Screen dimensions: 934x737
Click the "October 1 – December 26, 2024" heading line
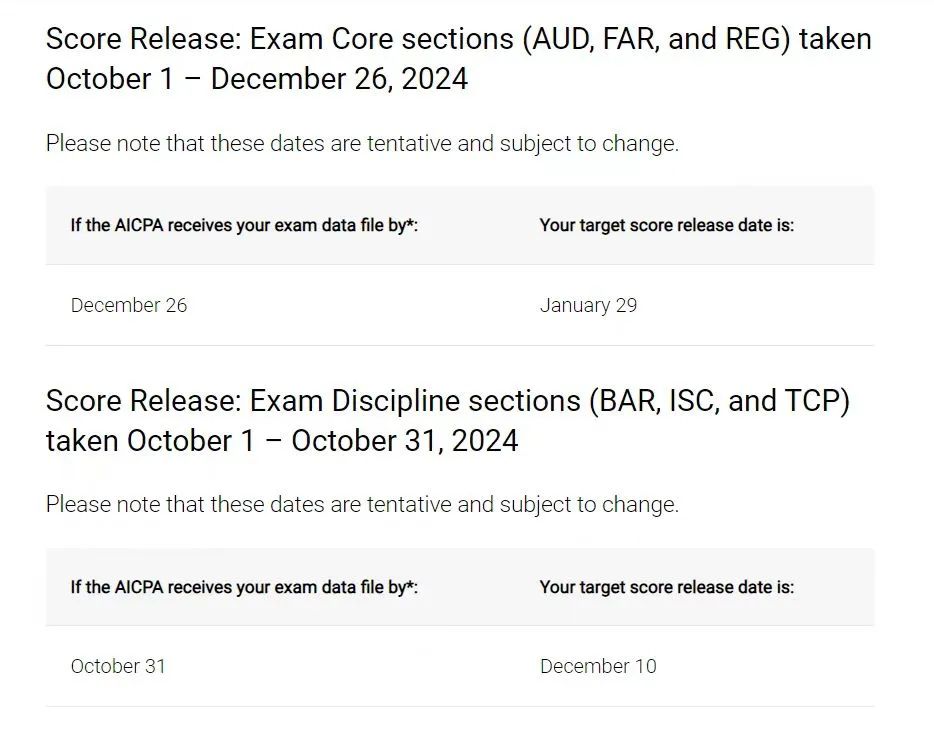[257, 80]
